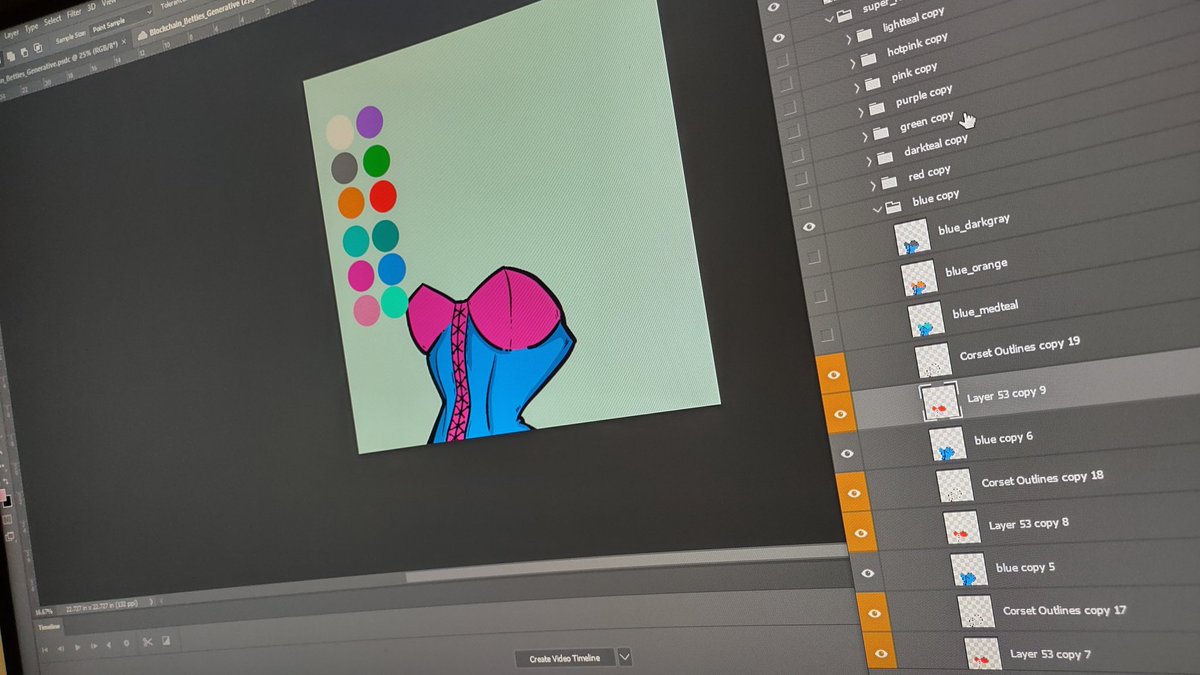1200x675 pixels.
Task: Select Layer 53 copy 8 thumbnail
Action: 962,527
